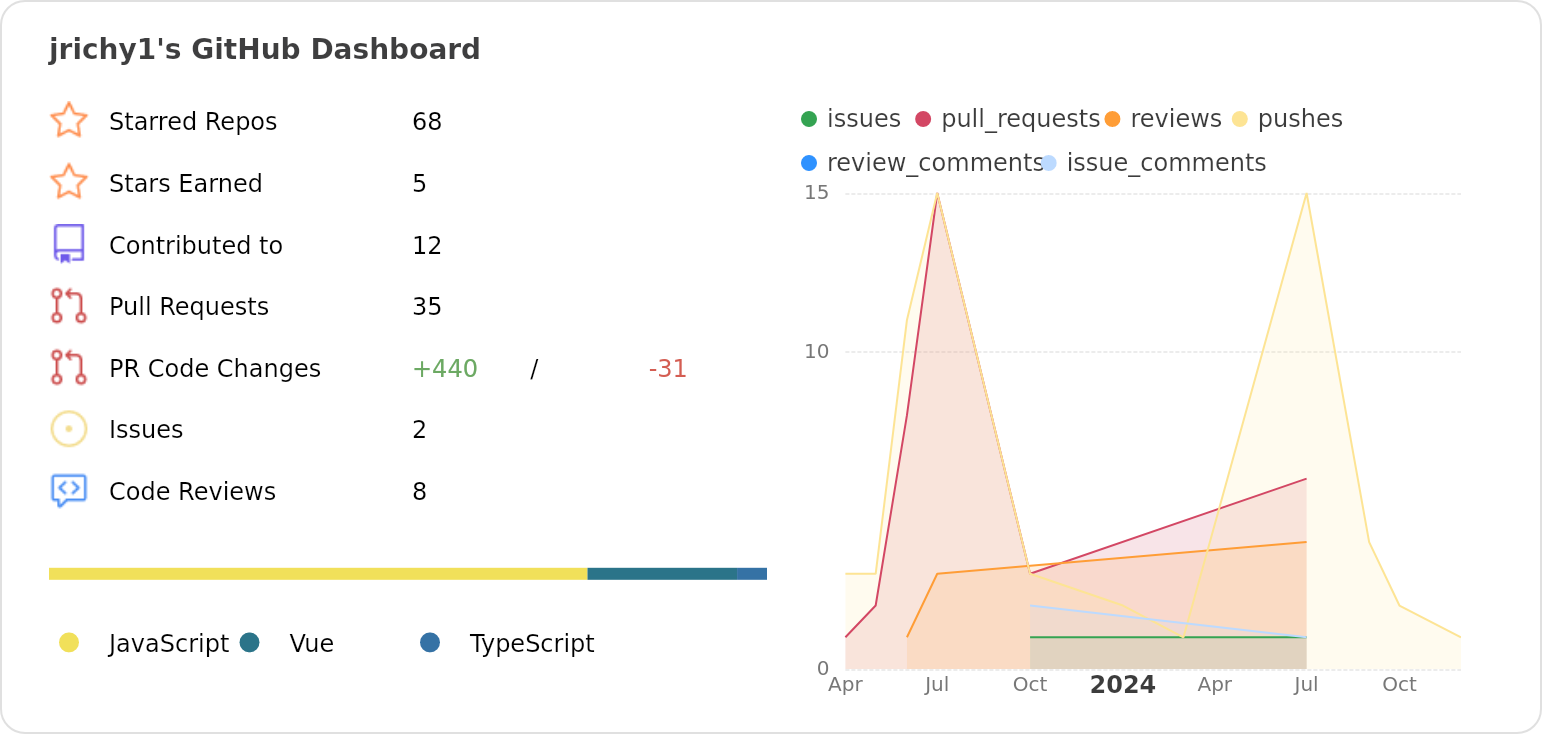Click the +440 additions value

coord(445,369)
